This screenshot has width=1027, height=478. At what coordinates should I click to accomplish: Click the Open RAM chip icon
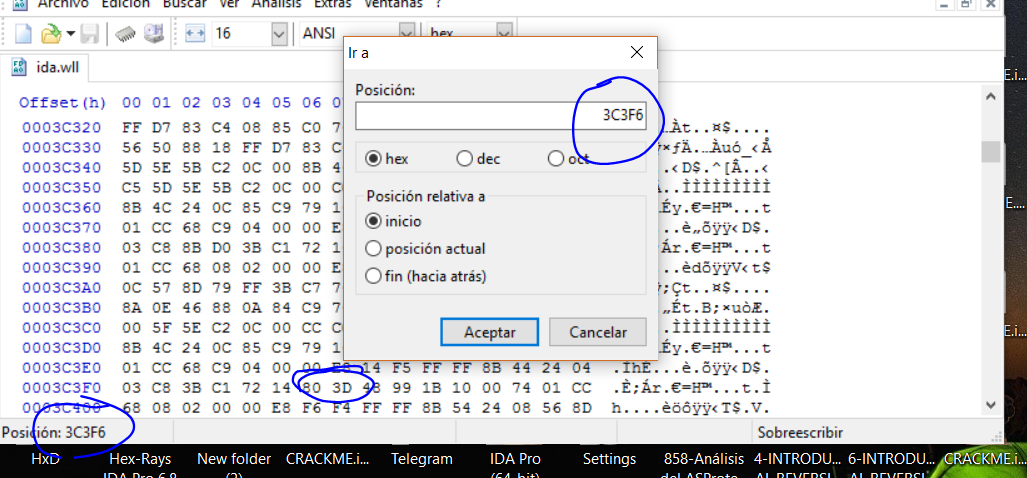click(125, 34)
